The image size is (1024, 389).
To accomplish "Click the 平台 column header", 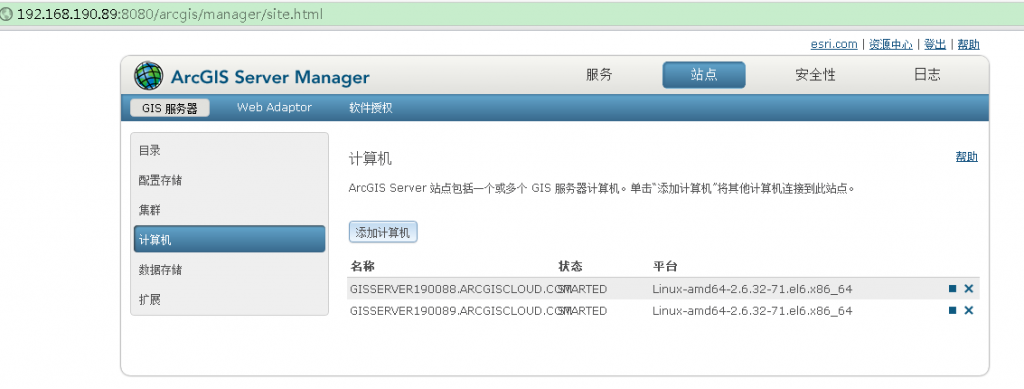I will point(665,266).
